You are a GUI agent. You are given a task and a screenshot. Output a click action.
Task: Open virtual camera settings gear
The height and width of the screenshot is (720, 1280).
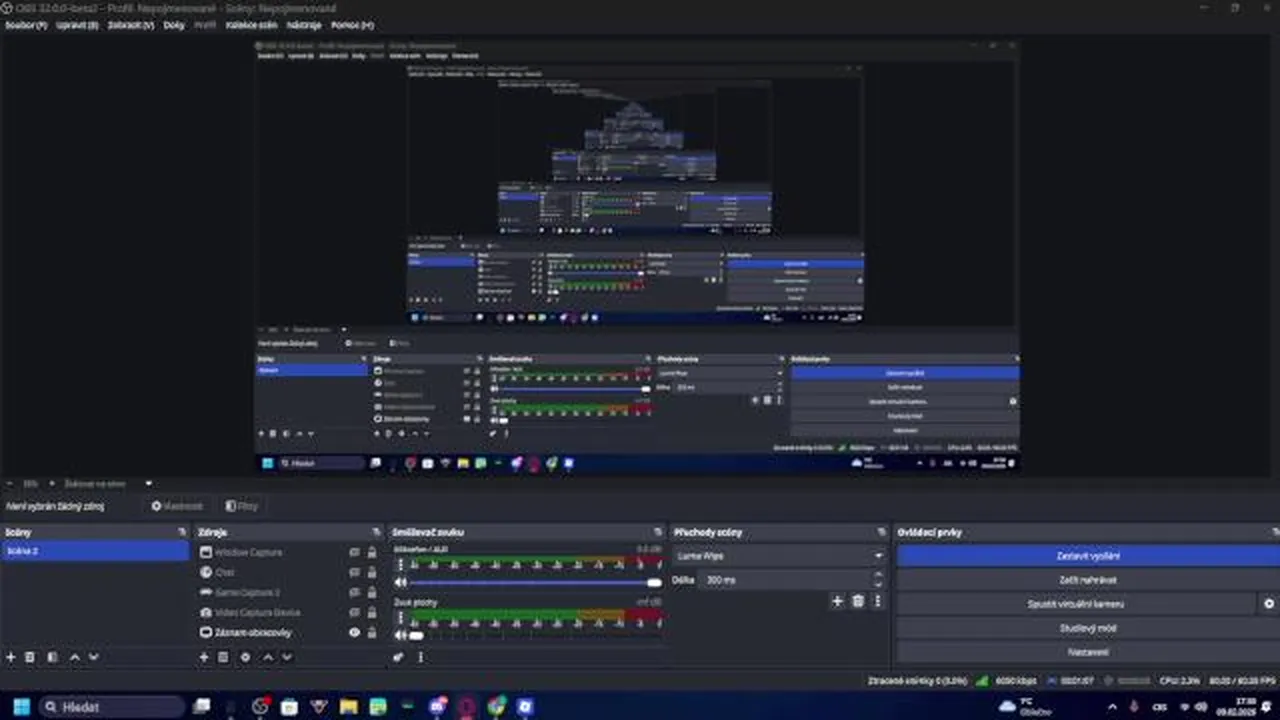(1269, 604)
